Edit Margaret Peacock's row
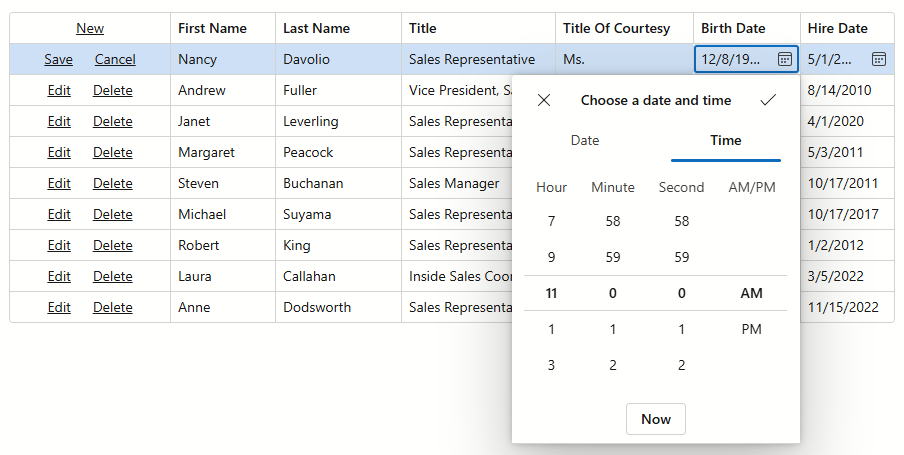Screen dimensions: 904x455 pyautogui.click(x=59, y=153)
